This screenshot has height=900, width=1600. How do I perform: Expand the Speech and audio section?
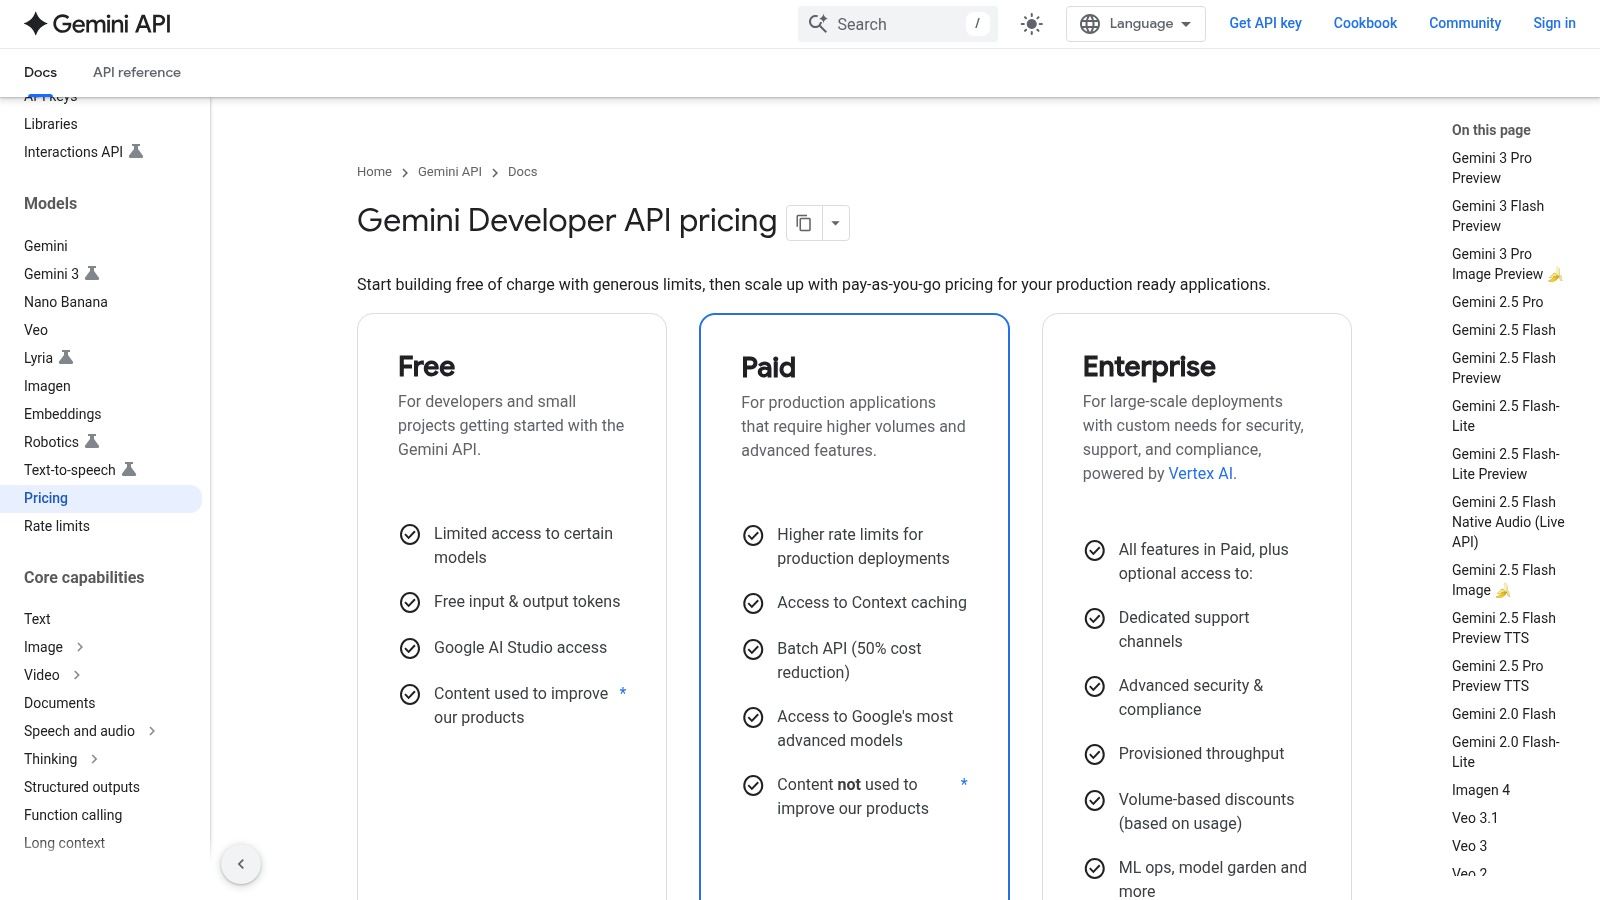(152, 731)
